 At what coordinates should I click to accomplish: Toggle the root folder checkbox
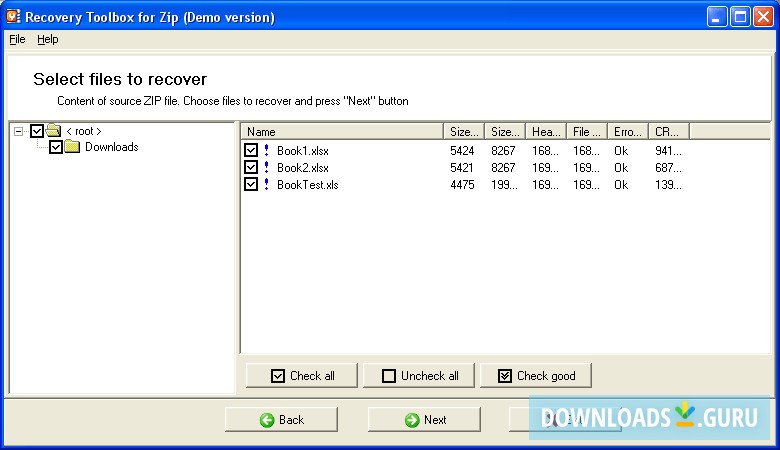click(37, 131)
